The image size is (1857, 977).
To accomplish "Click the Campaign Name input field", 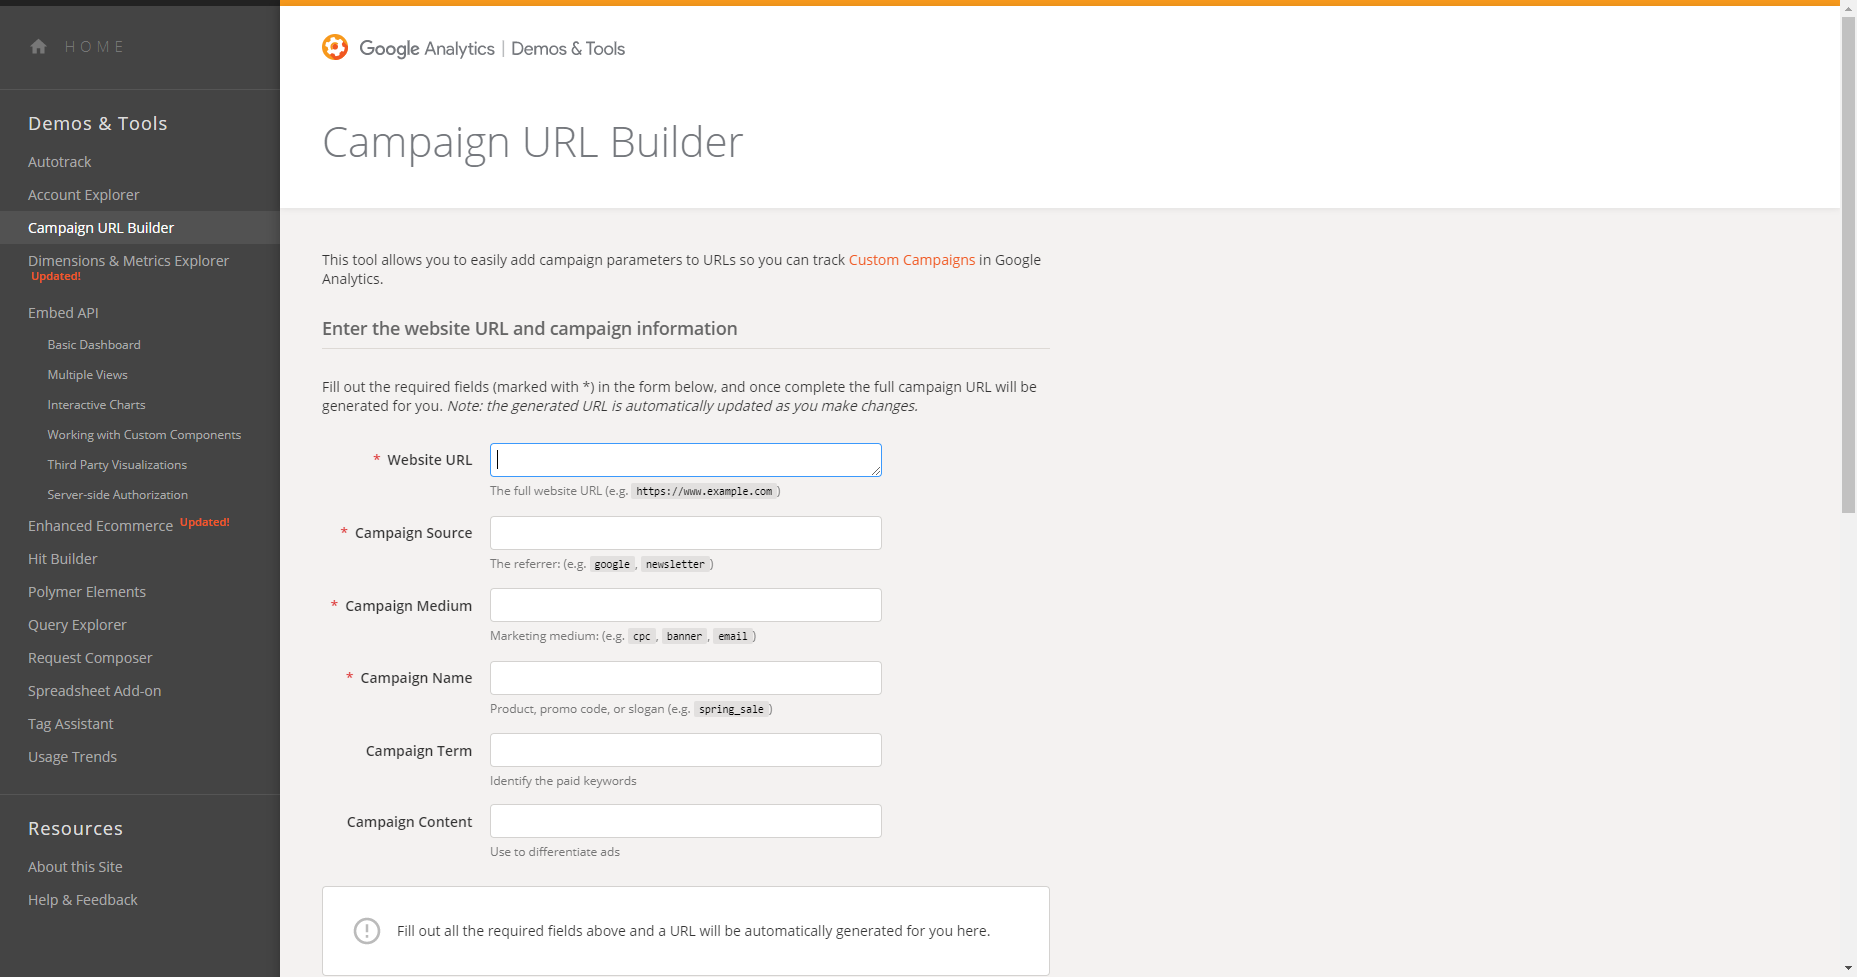I will 686,678.
